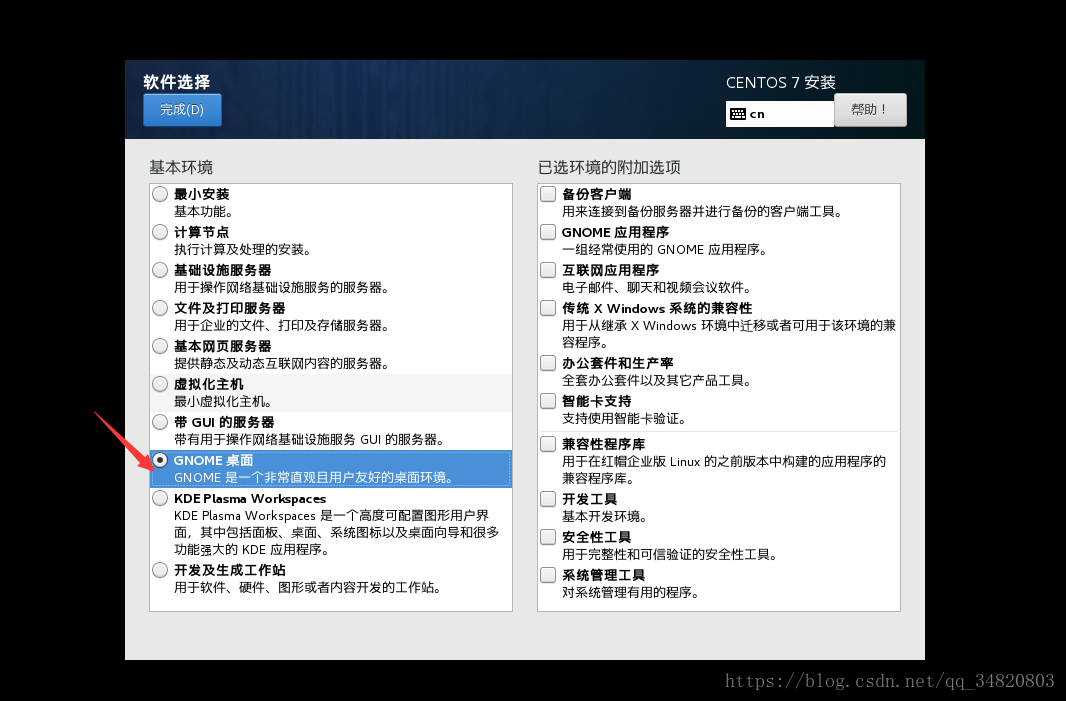The width and height of the screenshot is (1066, 701).
Task: Choose the 基础设施服务器 environment radio
Action: pos(160,270)
